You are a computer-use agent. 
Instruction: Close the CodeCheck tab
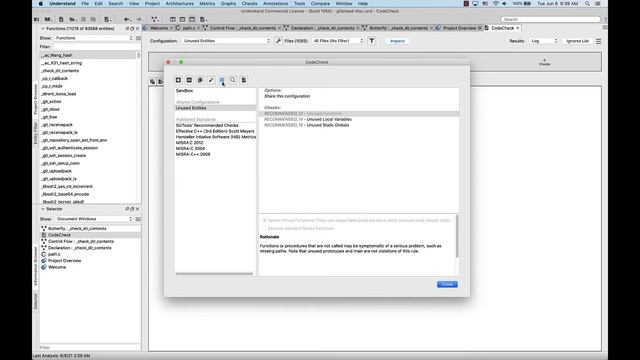pos(518,28)
